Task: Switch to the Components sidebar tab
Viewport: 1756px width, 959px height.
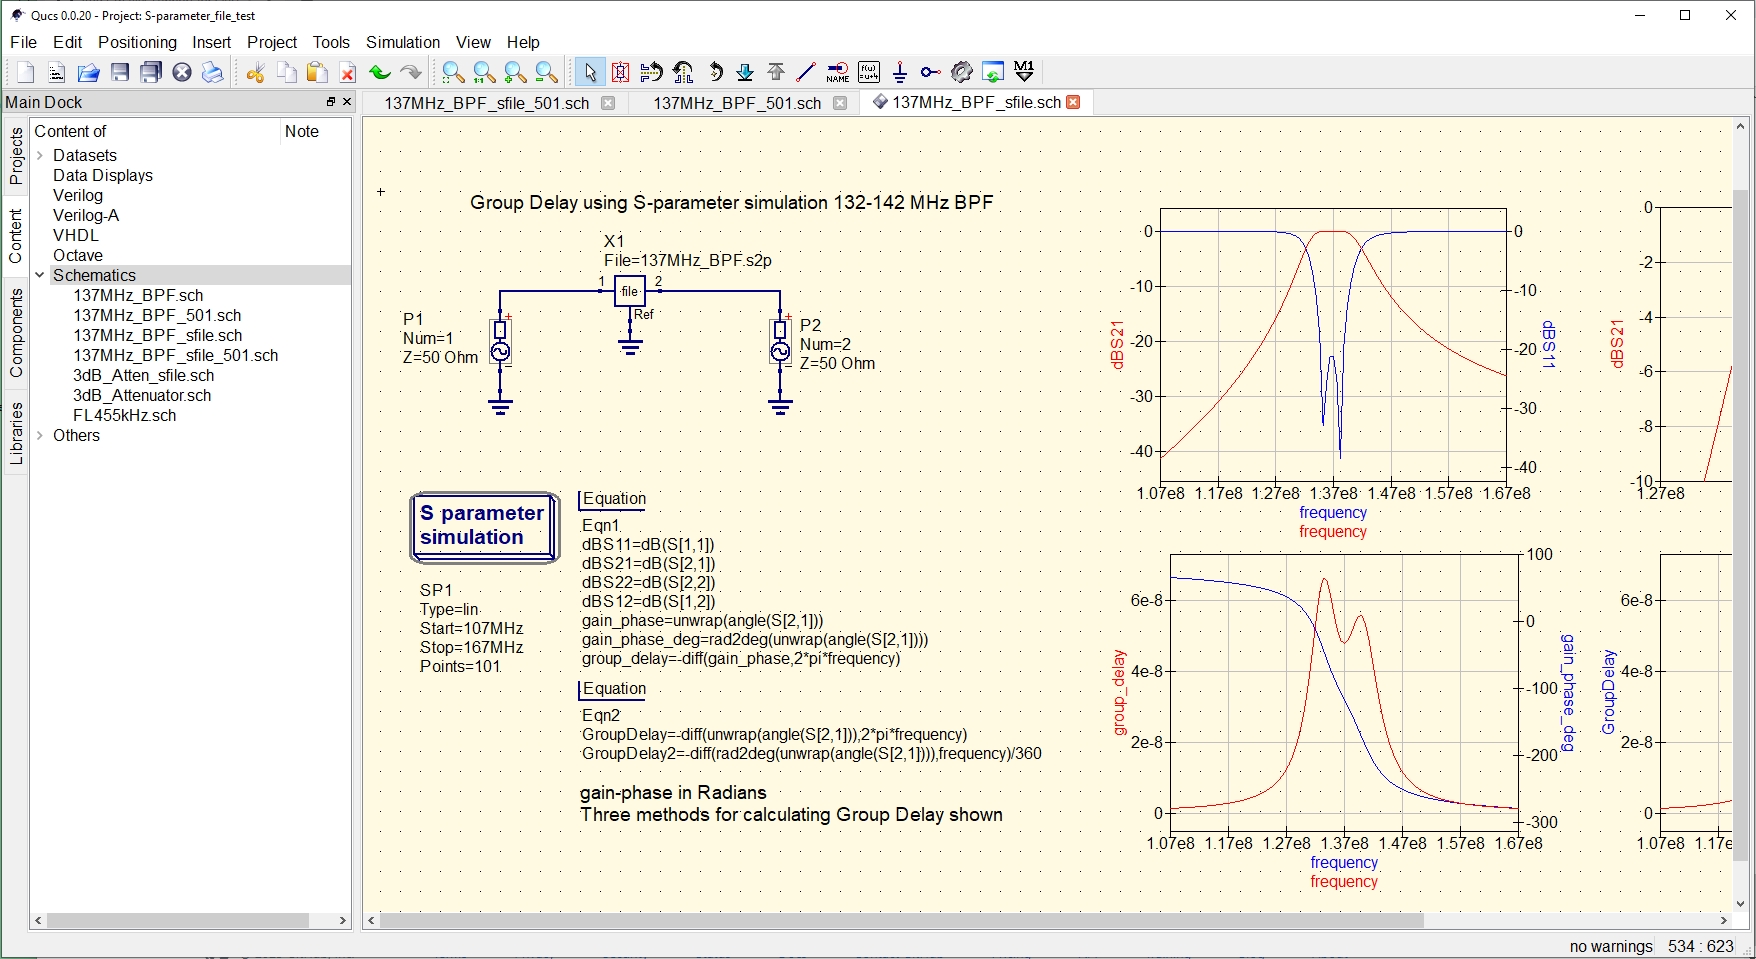Action: (14, 330)
